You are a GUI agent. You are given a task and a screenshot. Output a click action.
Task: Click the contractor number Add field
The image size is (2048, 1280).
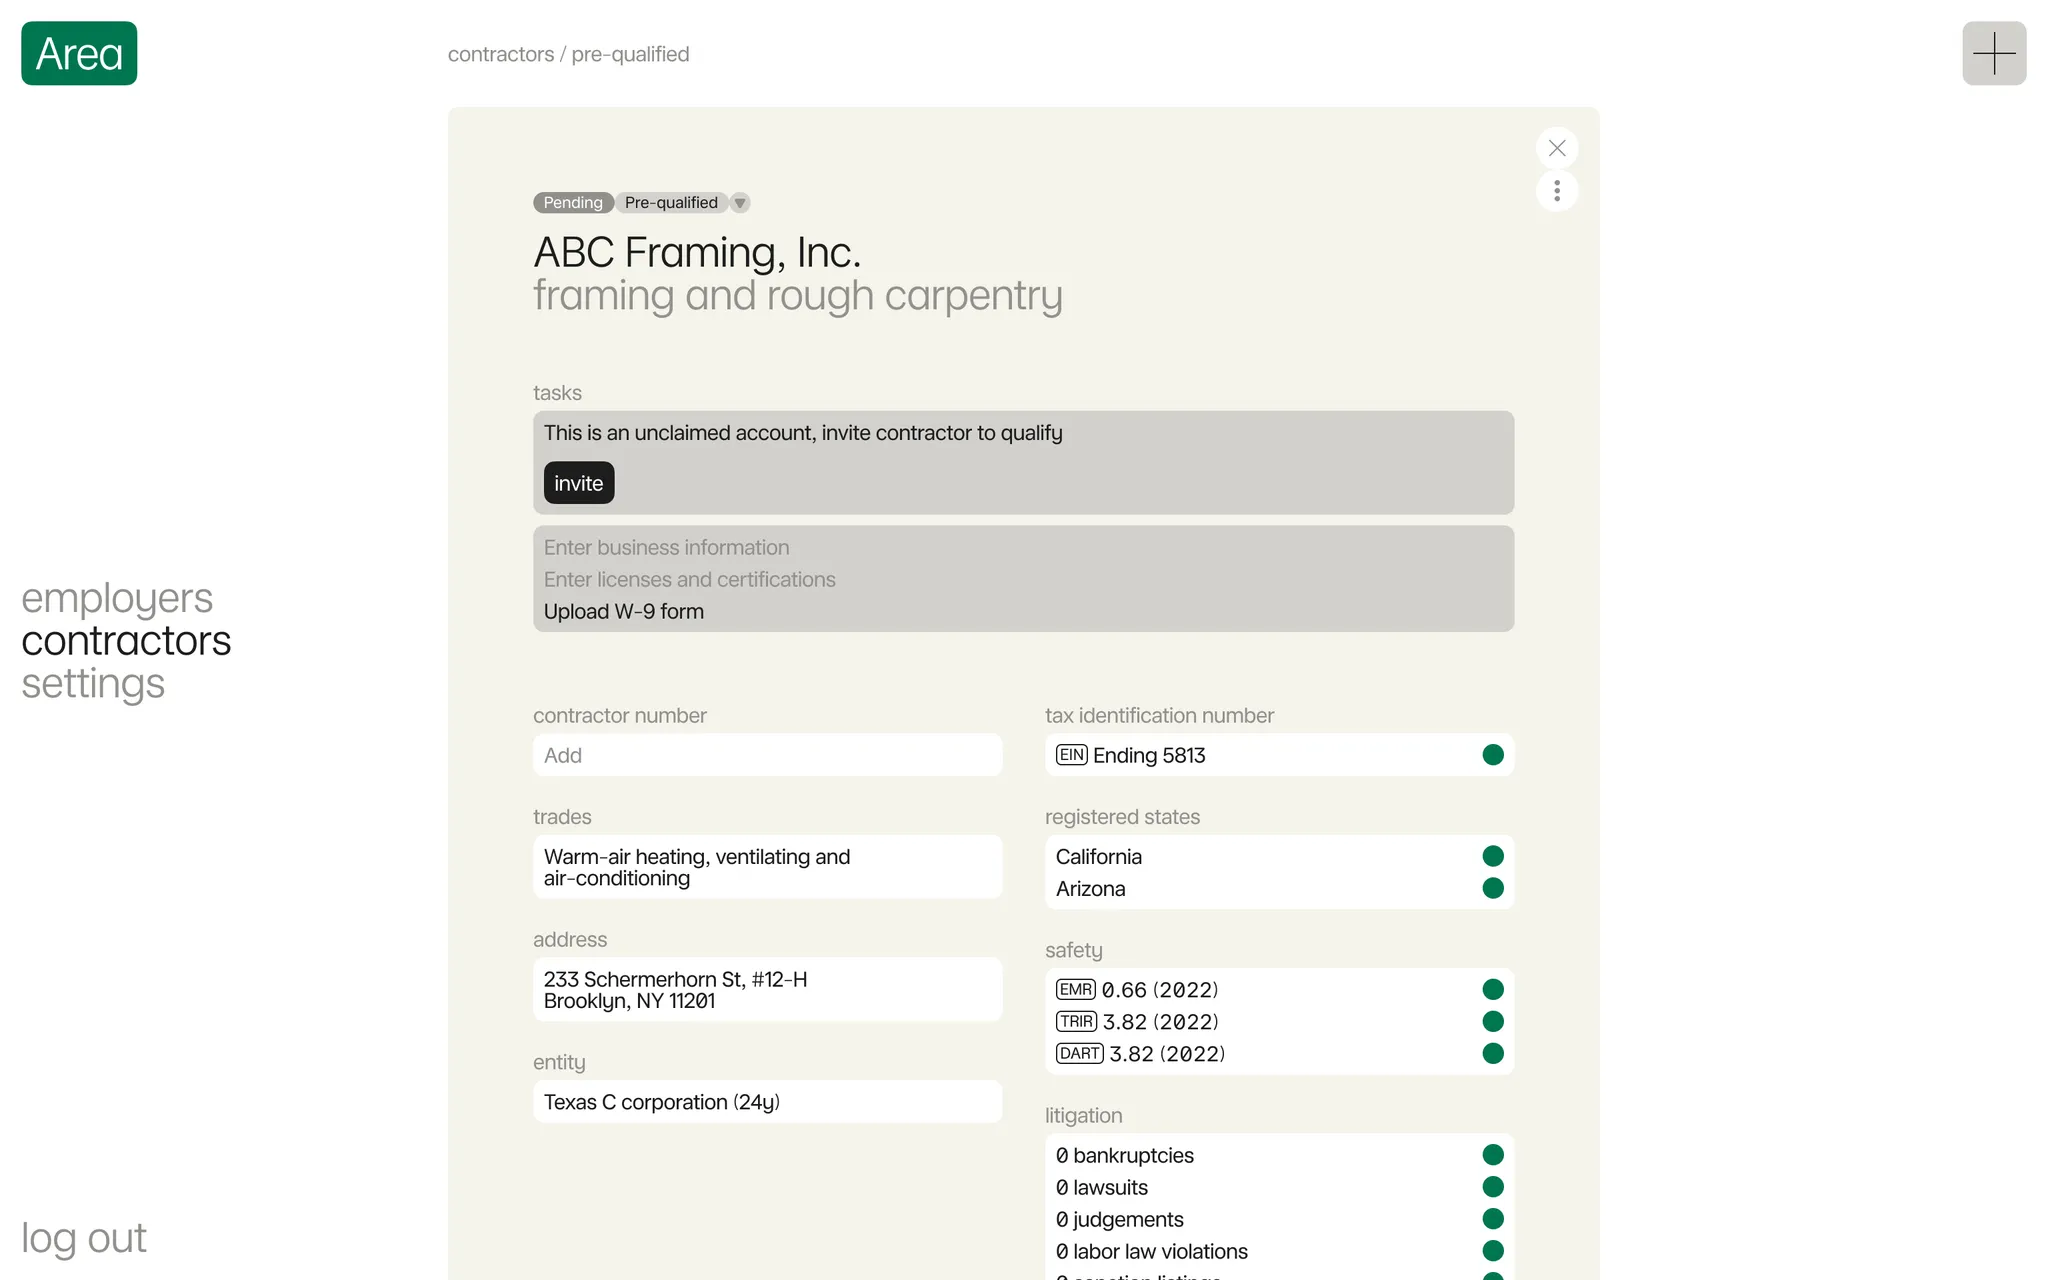[x=767, y=755]
